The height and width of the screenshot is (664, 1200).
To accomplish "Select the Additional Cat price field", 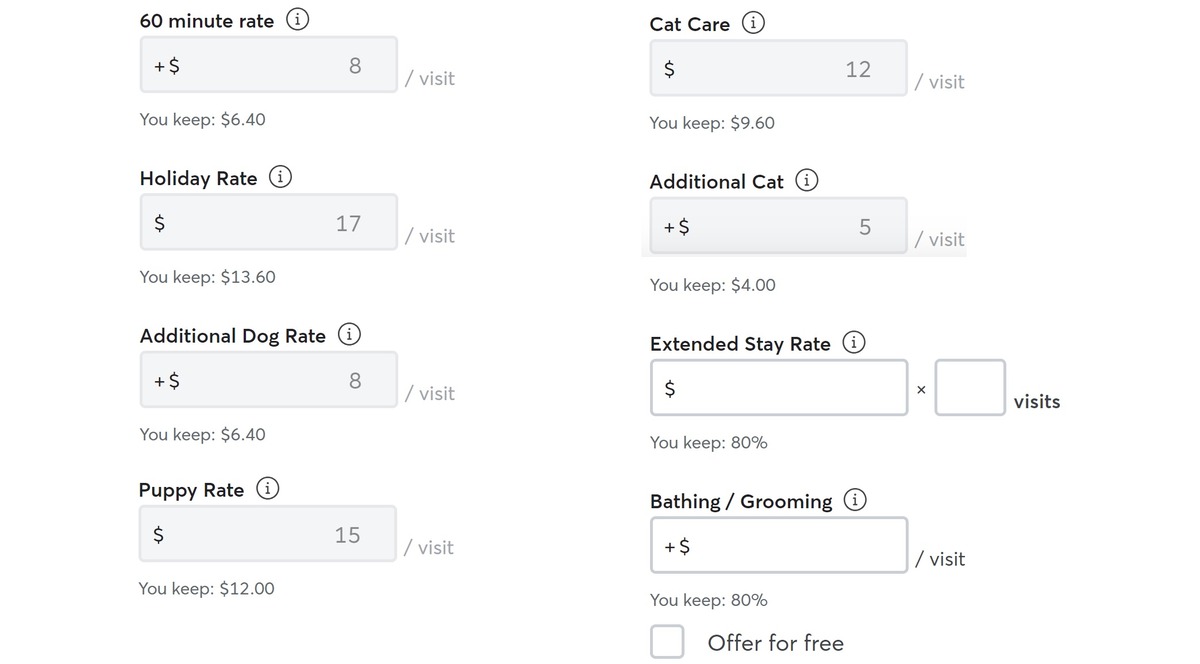I will click(x=778, y=225).
